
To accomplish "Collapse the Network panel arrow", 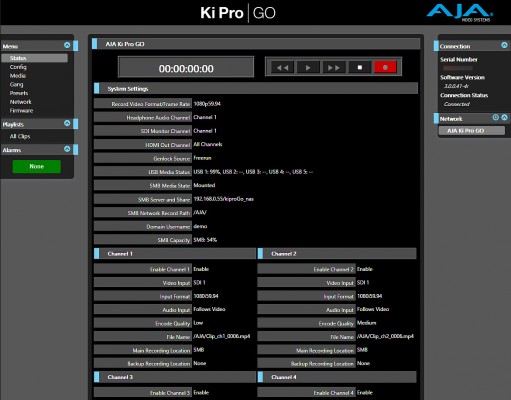I will 504,117.
